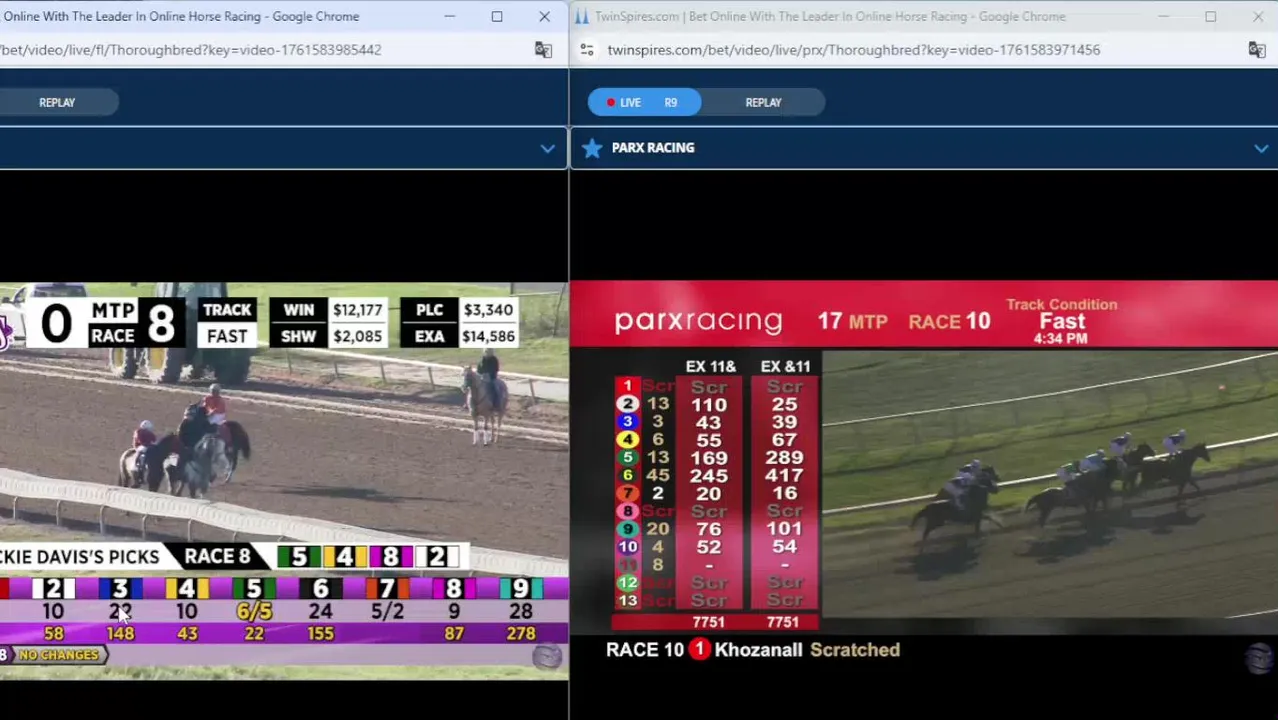Click the Parx Racing favorite star icon
Screen dimensions: 1278x720
point(592,148)
